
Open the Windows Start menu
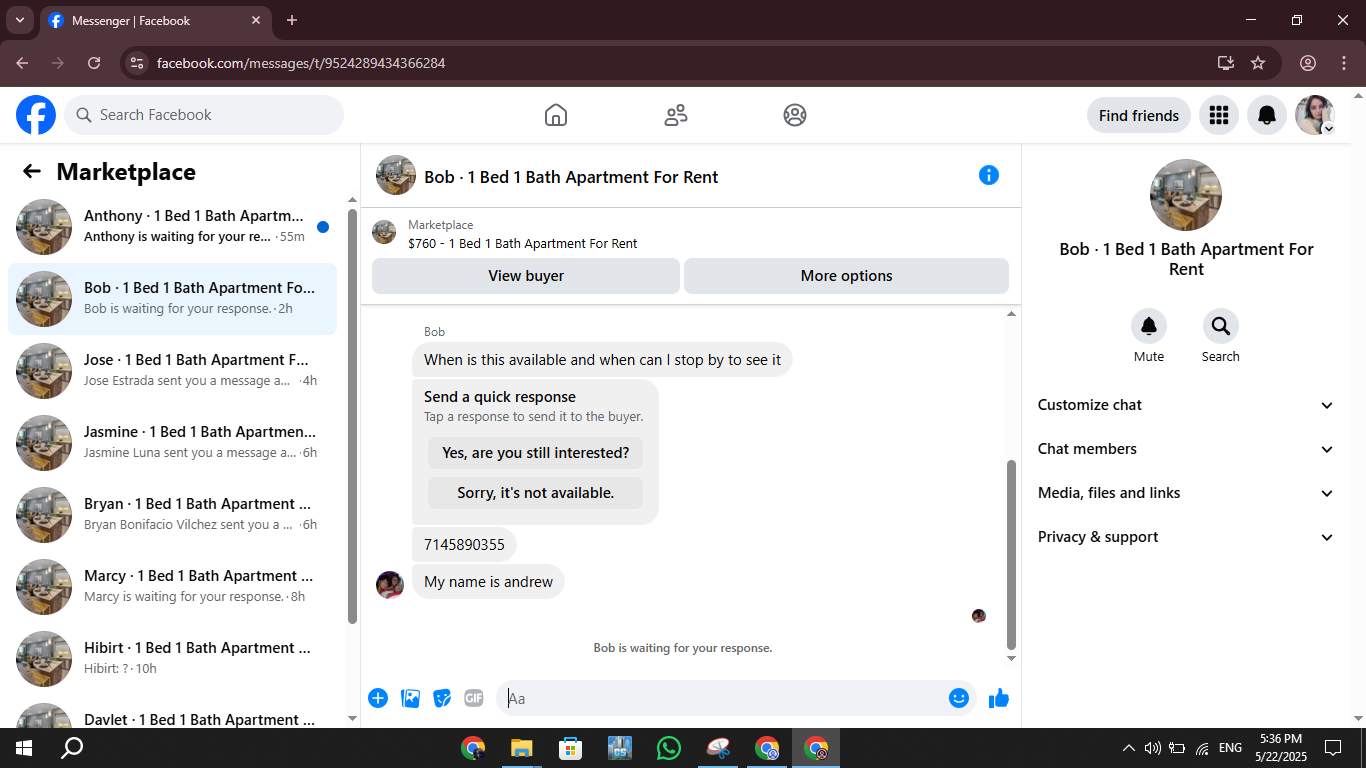click(x=24, y=748)
